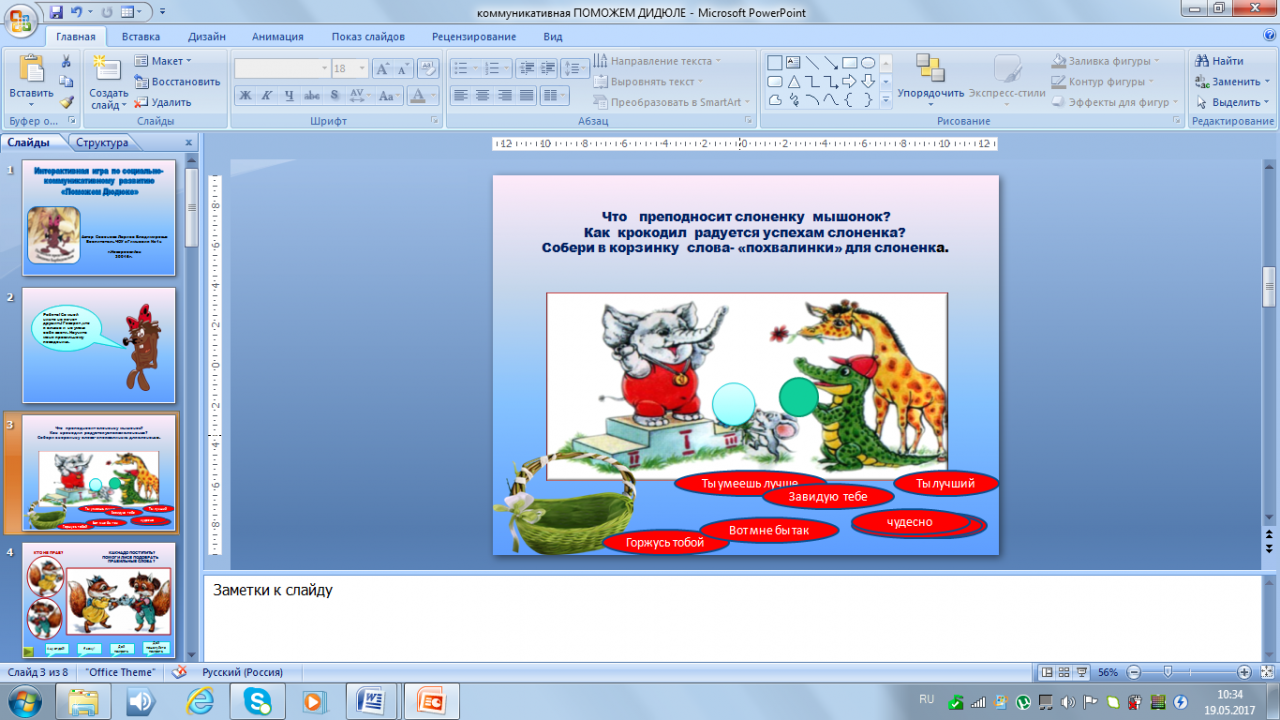The width and height of the screenshot is (1280, 720).
Task: Select the triangle shape
Action: (793, 81)
